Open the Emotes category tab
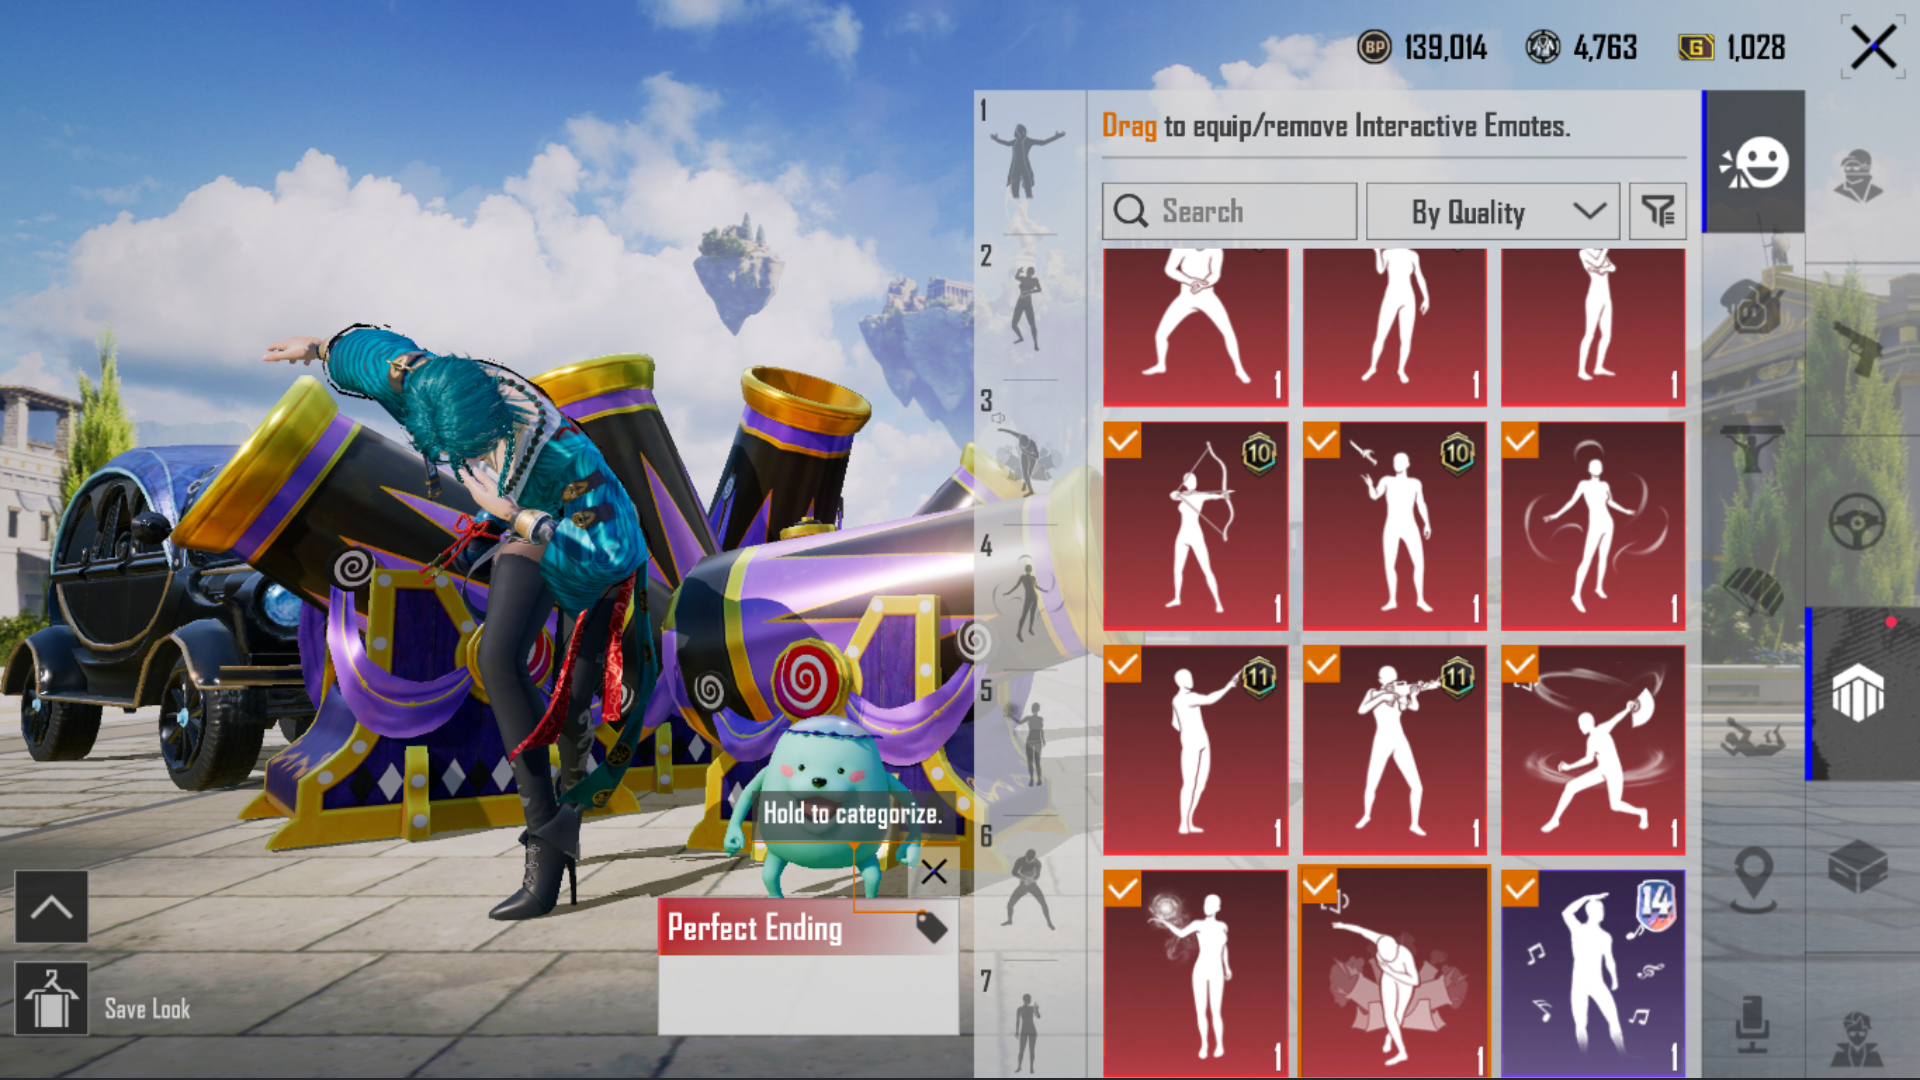Image resolution: width=1920 pixels, height=1080 pixels. 1754,163
